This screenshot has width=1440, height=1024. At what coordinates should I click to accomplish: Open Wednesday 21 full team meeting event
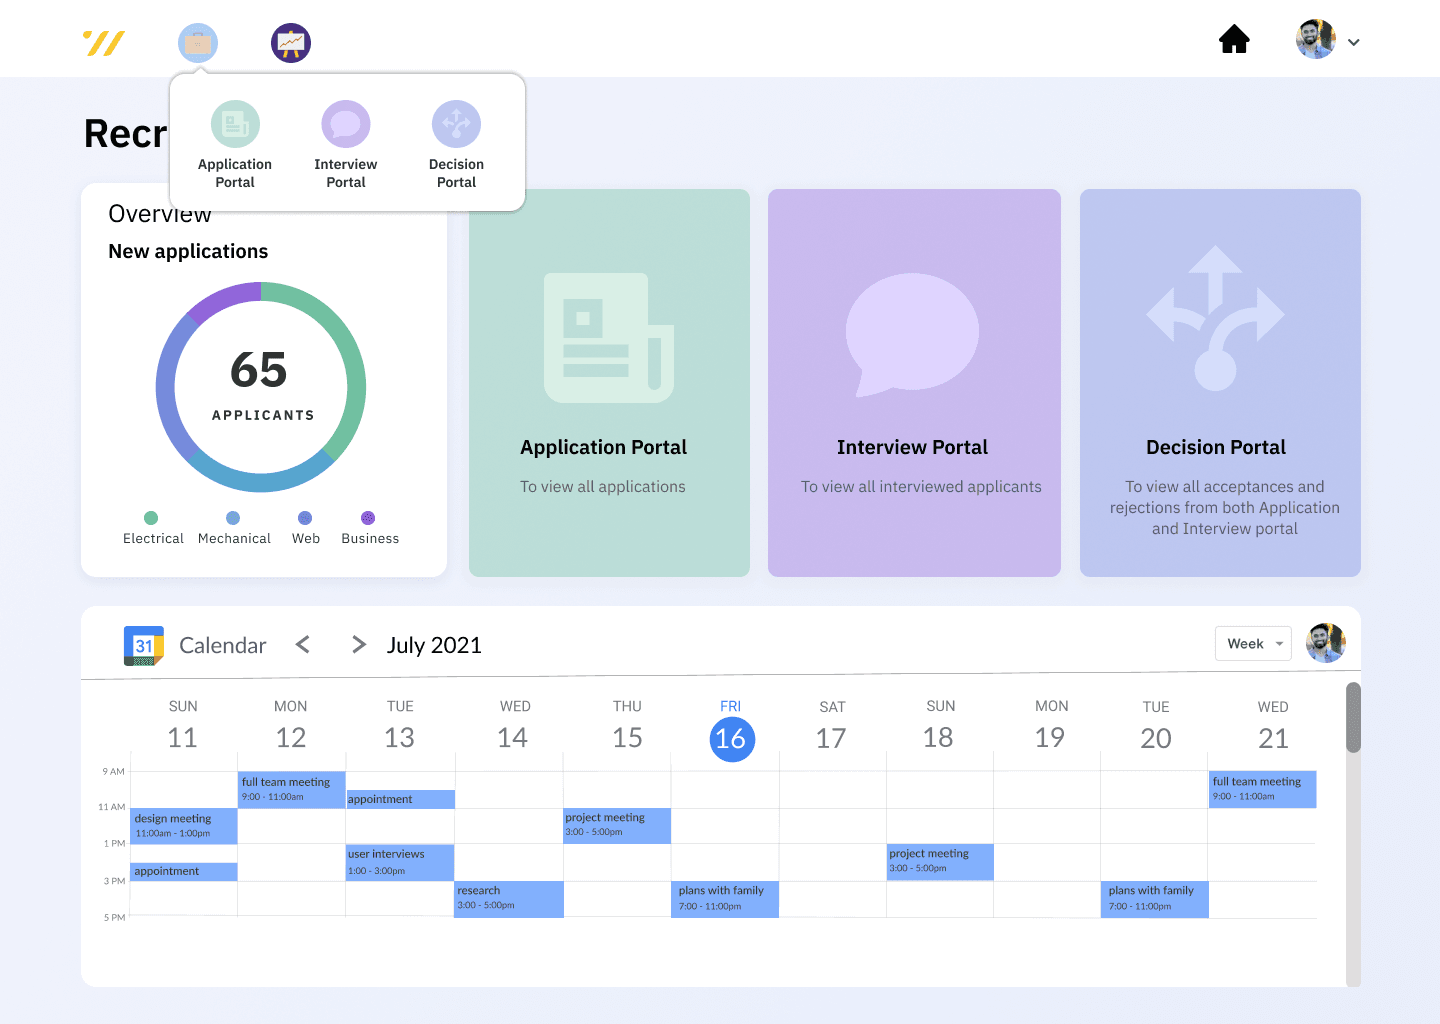point(1263,790)
